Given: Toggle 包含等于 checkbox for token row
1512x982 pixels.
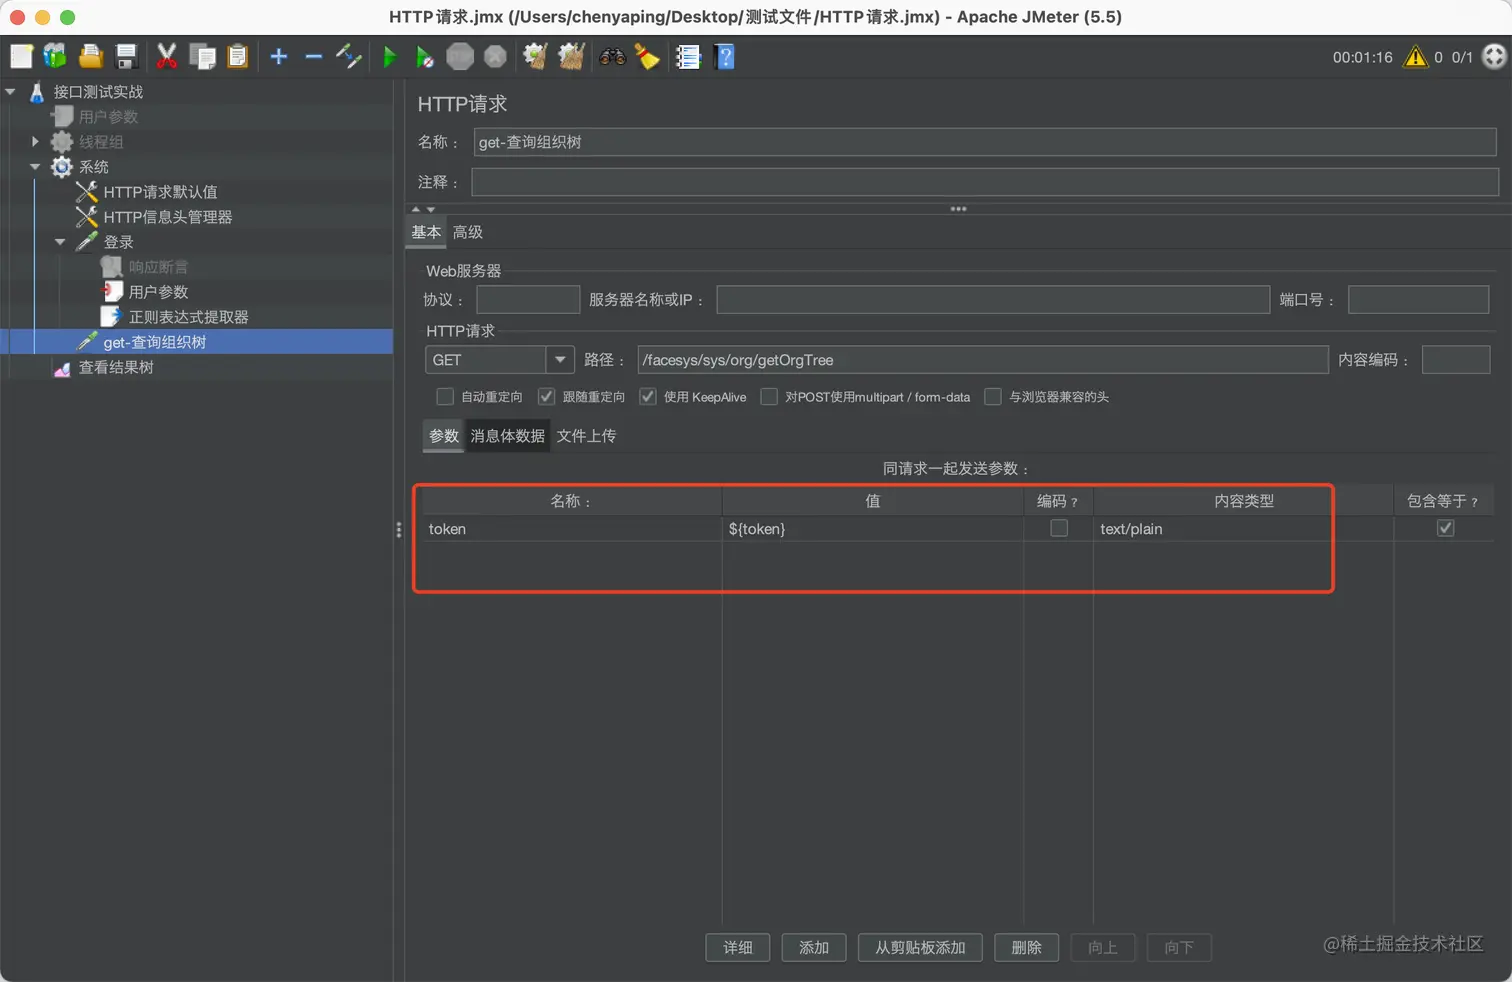Looking at the screenshot, I should point(1445,528).
